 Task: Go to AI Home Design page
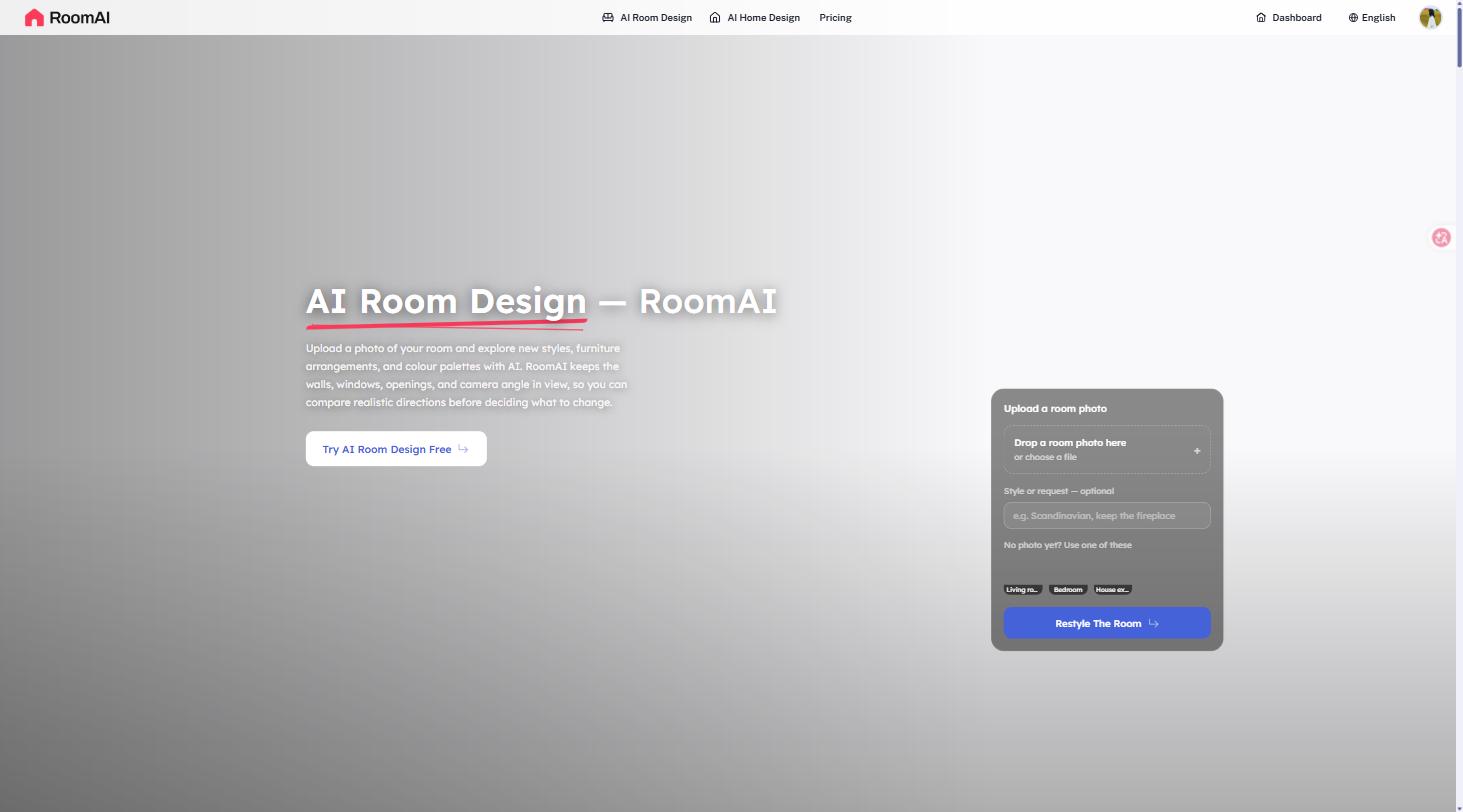[755, 18]
